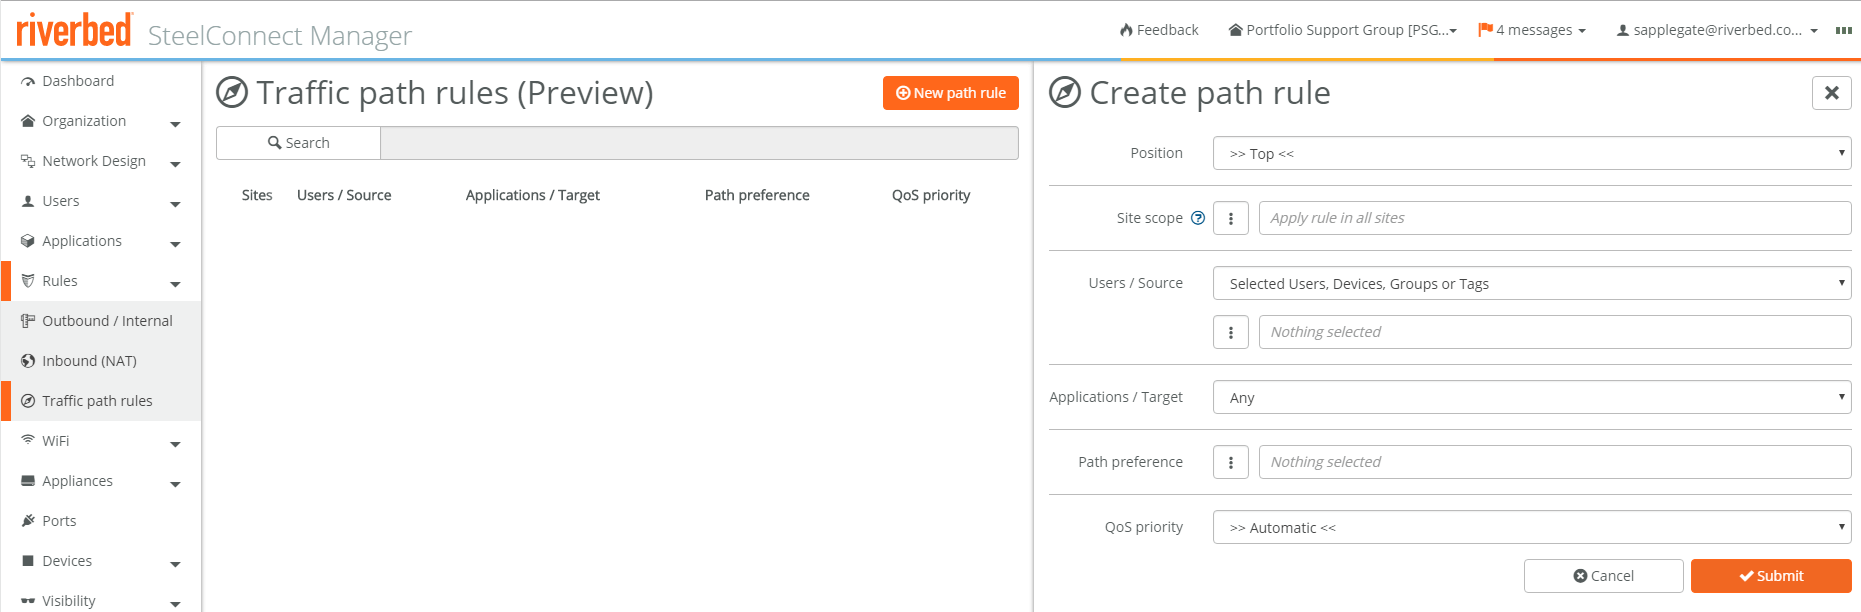Click the Appliances icon
This screenshot has height=612, width=1861.
[28, 481]
